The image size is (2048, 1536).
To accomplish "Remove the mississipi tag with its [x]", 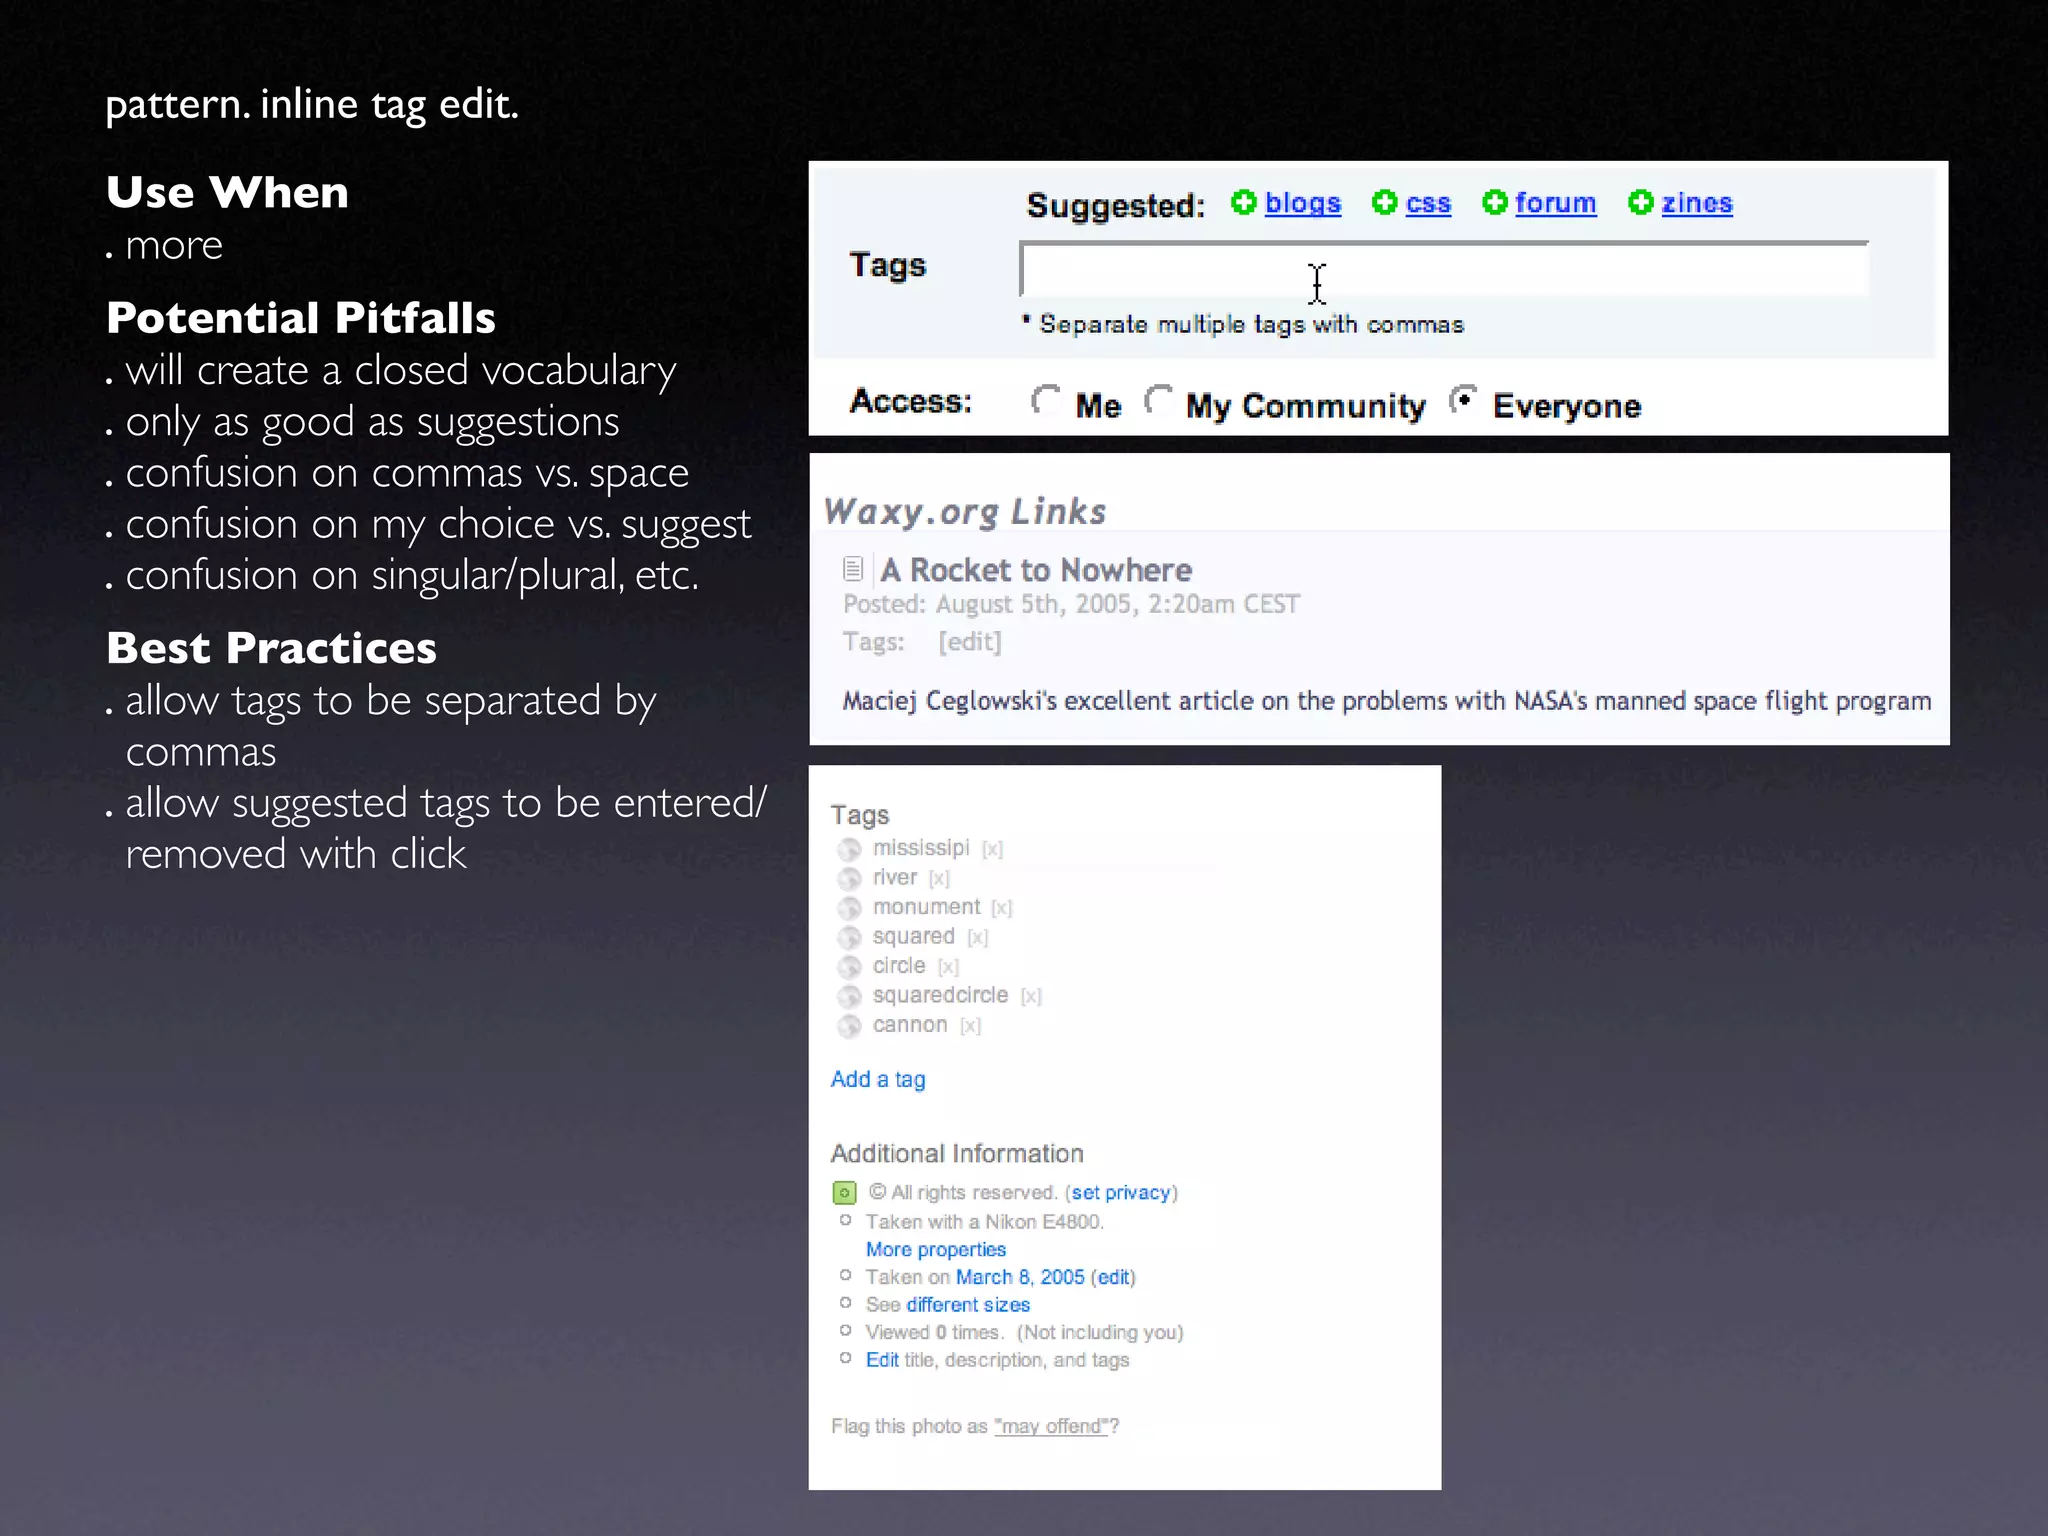I will [992, 849].
